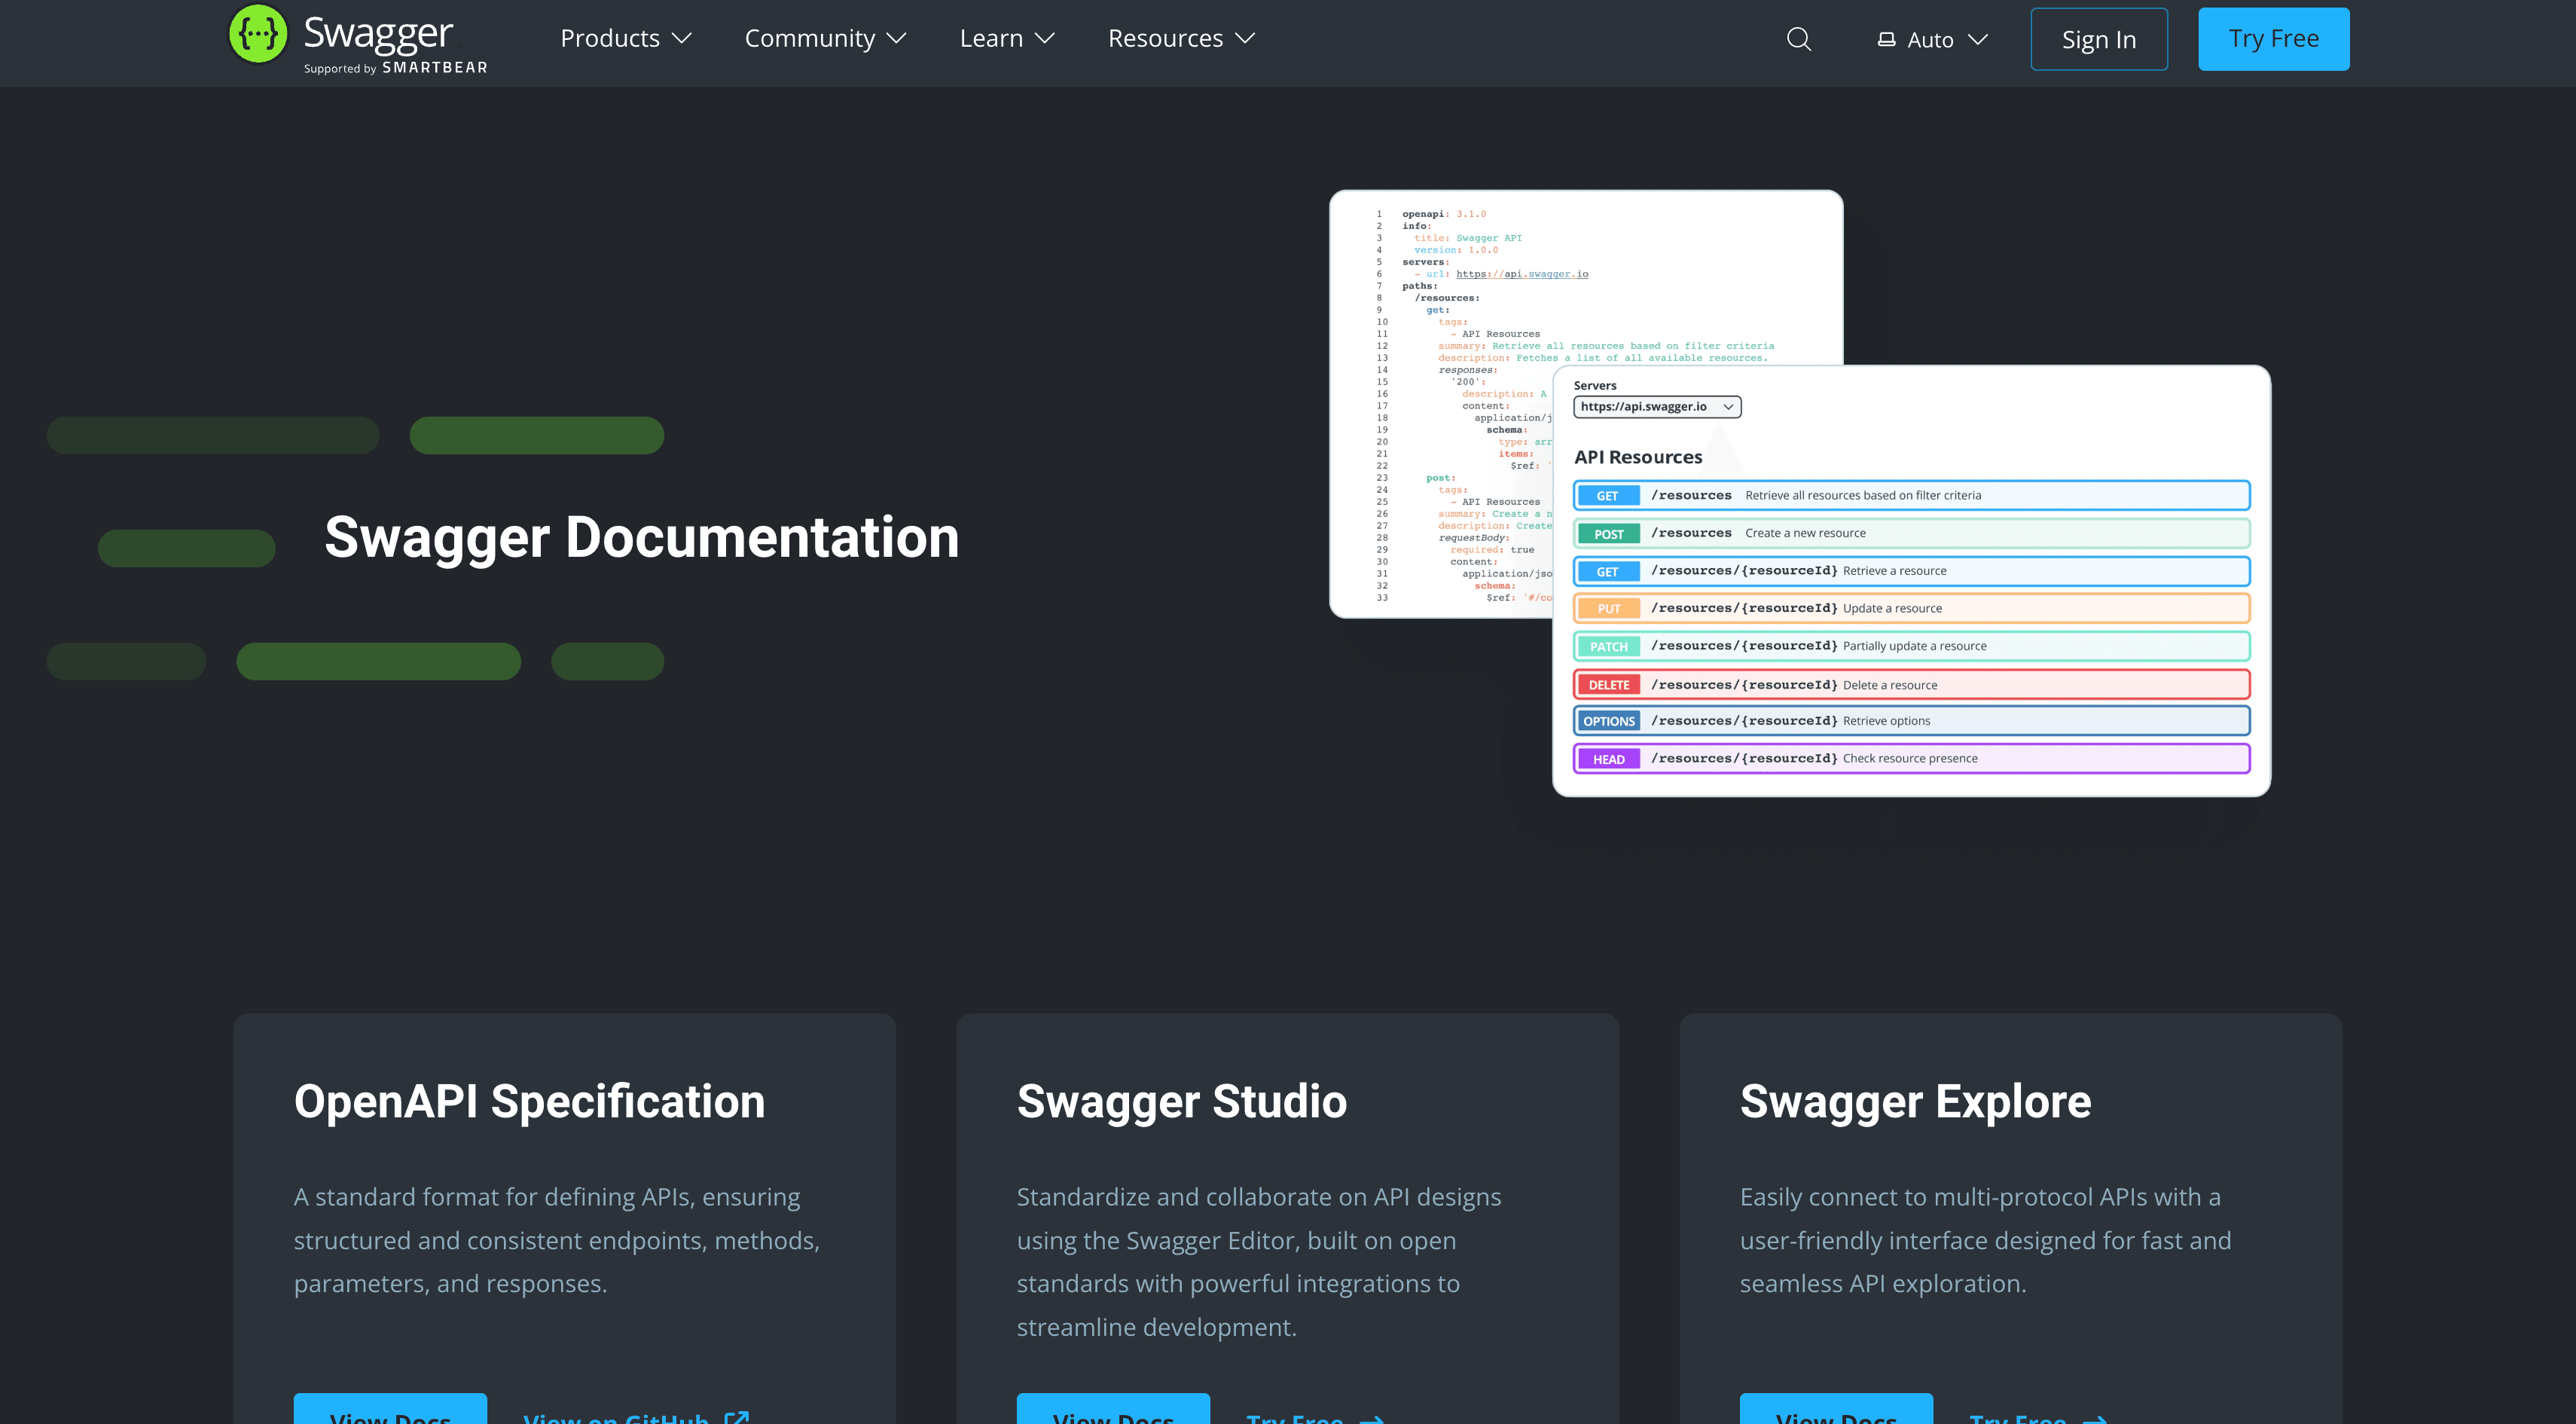Open the Auto theme dropdown chevron

(1977, 39)
